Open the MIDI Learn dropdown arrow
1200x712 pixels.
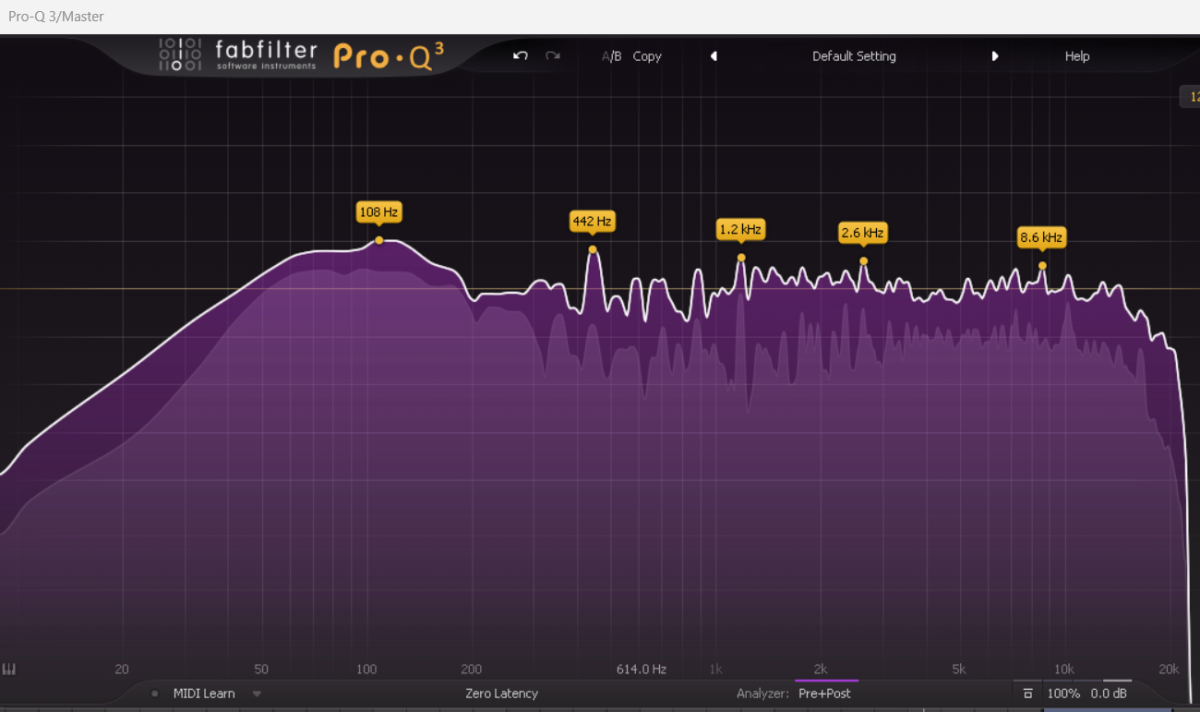257,693
